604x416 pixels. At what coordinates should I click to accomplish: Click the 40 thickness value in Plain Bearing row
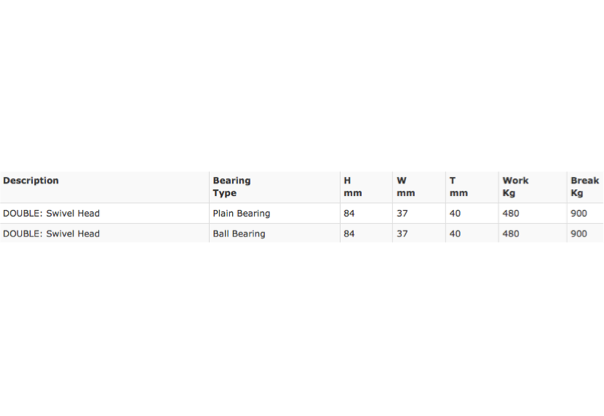coord(455,213)
